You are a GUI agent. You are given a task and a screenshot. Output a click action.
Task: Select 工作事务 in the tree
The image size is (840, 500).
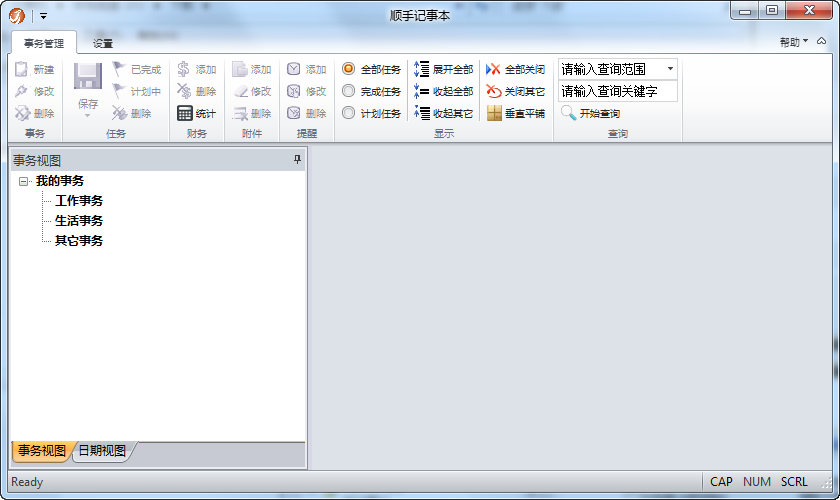(79, 200)
